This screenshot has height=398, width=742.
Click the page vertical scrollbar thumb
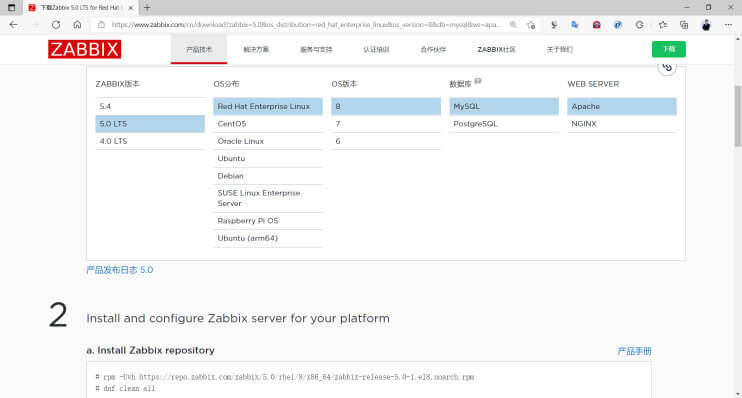pyautogui.click(x=737, y=116)
